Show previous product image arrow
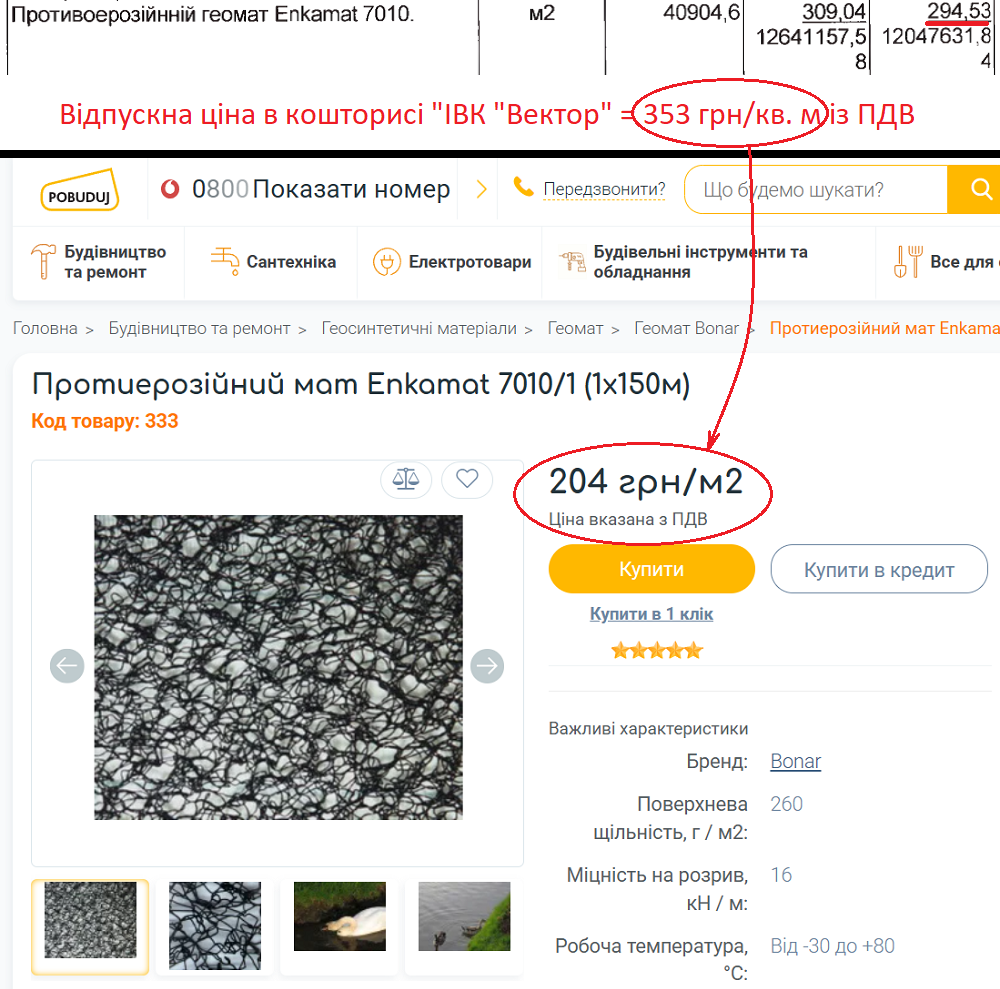 point(67,666)
